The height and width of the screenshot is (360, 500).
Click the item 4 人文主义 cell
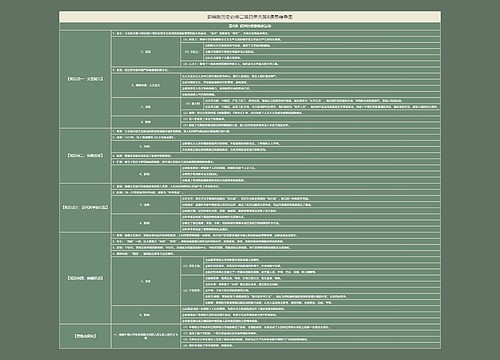tap(146, 85)
